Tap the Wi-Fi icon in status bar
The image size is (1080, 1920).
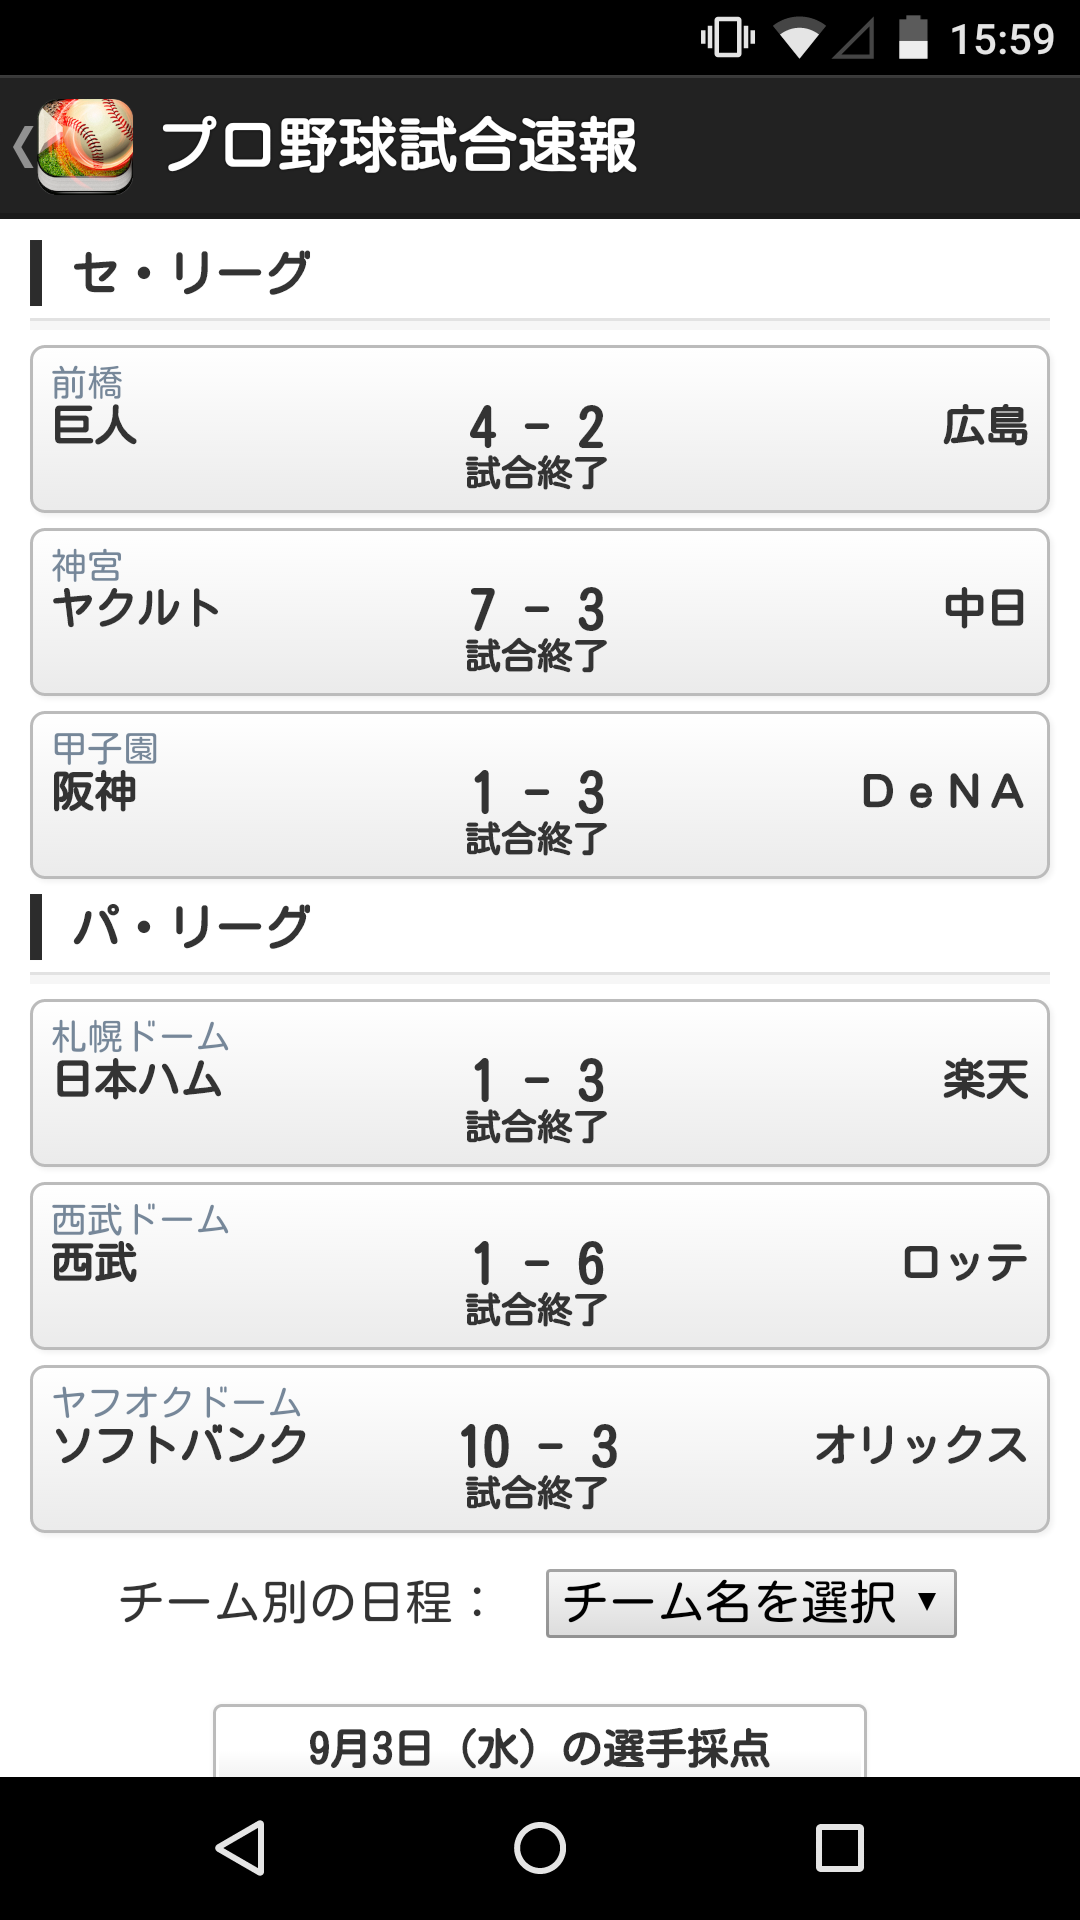(798, 39)
